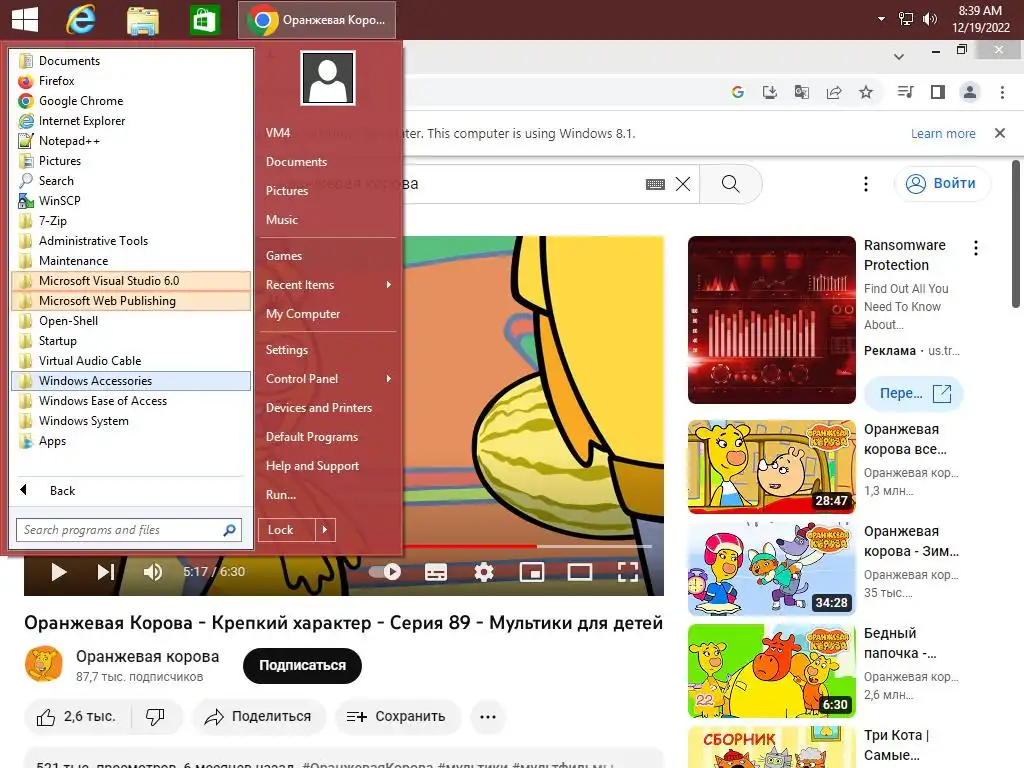Click the Search programs and files field
Viewport: 1024px width, 768px height.
(129, 530)
